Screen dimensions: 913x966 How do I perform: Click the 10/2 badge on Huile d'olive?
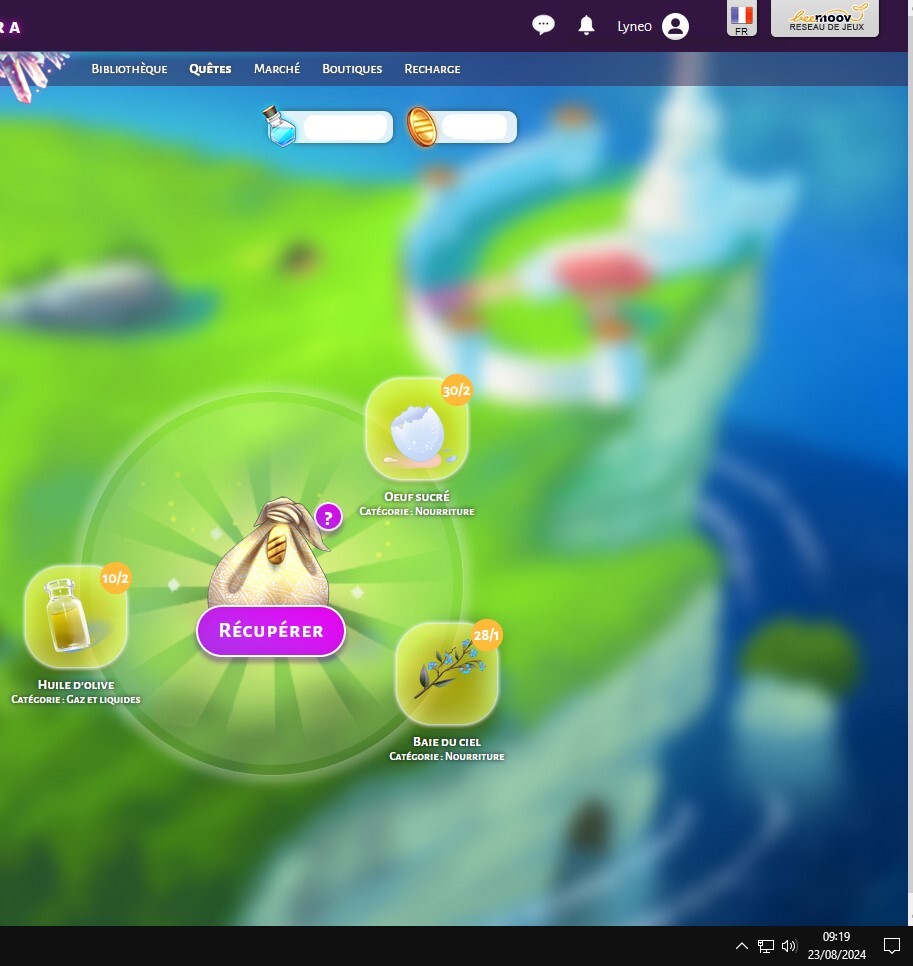pyautogui.click(x=115, y=578)
